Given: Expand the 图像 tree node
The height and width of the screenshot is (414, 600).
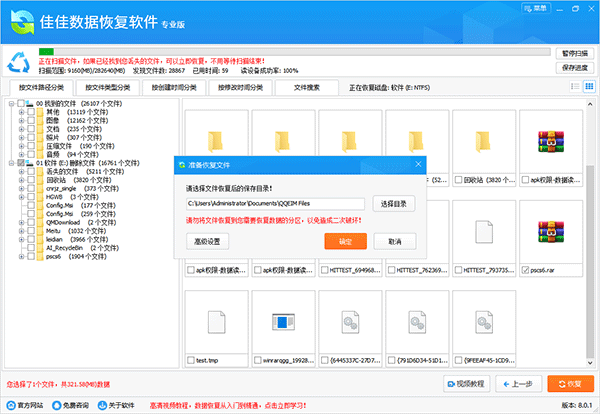Looking at the screenshot, I should point(21,121).
